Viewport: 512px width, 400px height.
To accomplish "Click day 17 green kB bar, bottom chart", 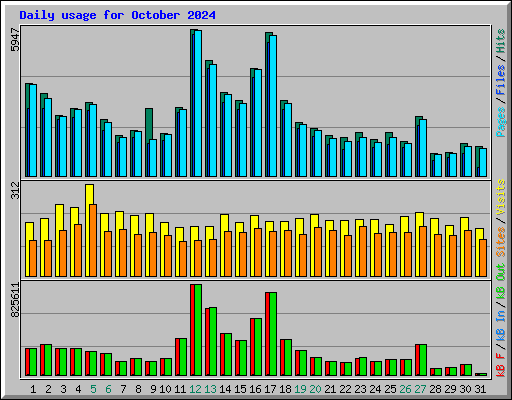I will point(273,334).
